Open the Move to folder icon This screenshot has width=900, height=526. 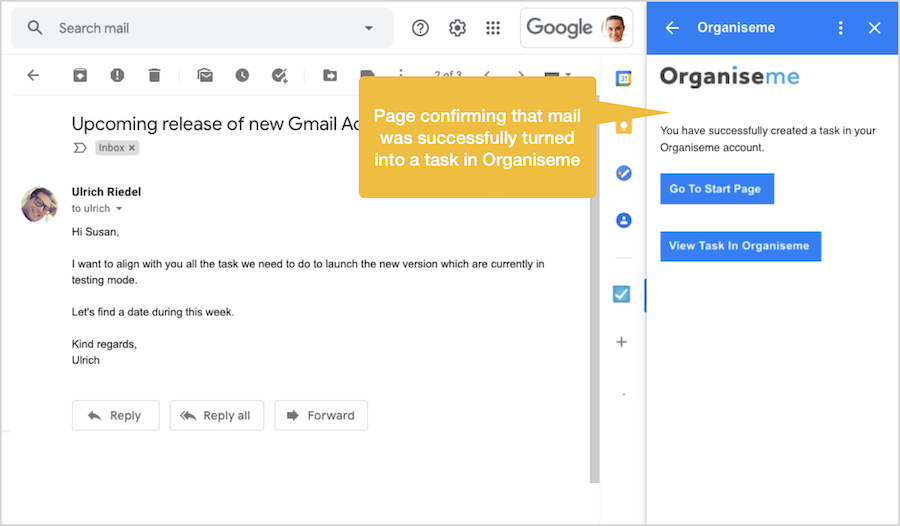click(x=330, y=75)
